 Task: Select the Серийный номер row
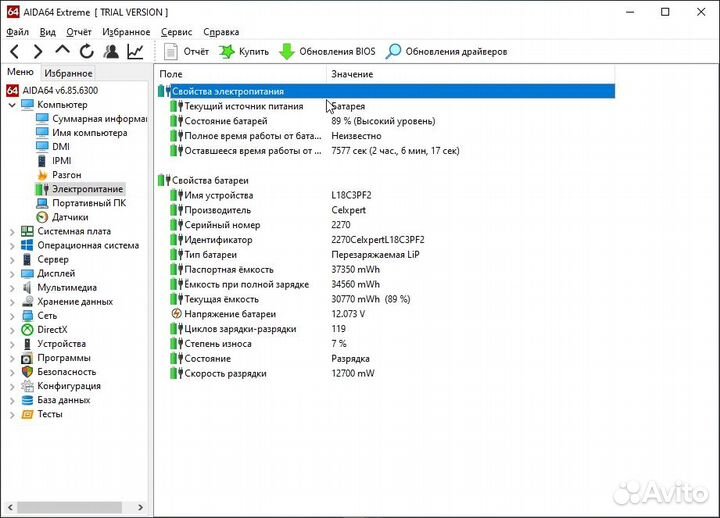coord(386,225)
